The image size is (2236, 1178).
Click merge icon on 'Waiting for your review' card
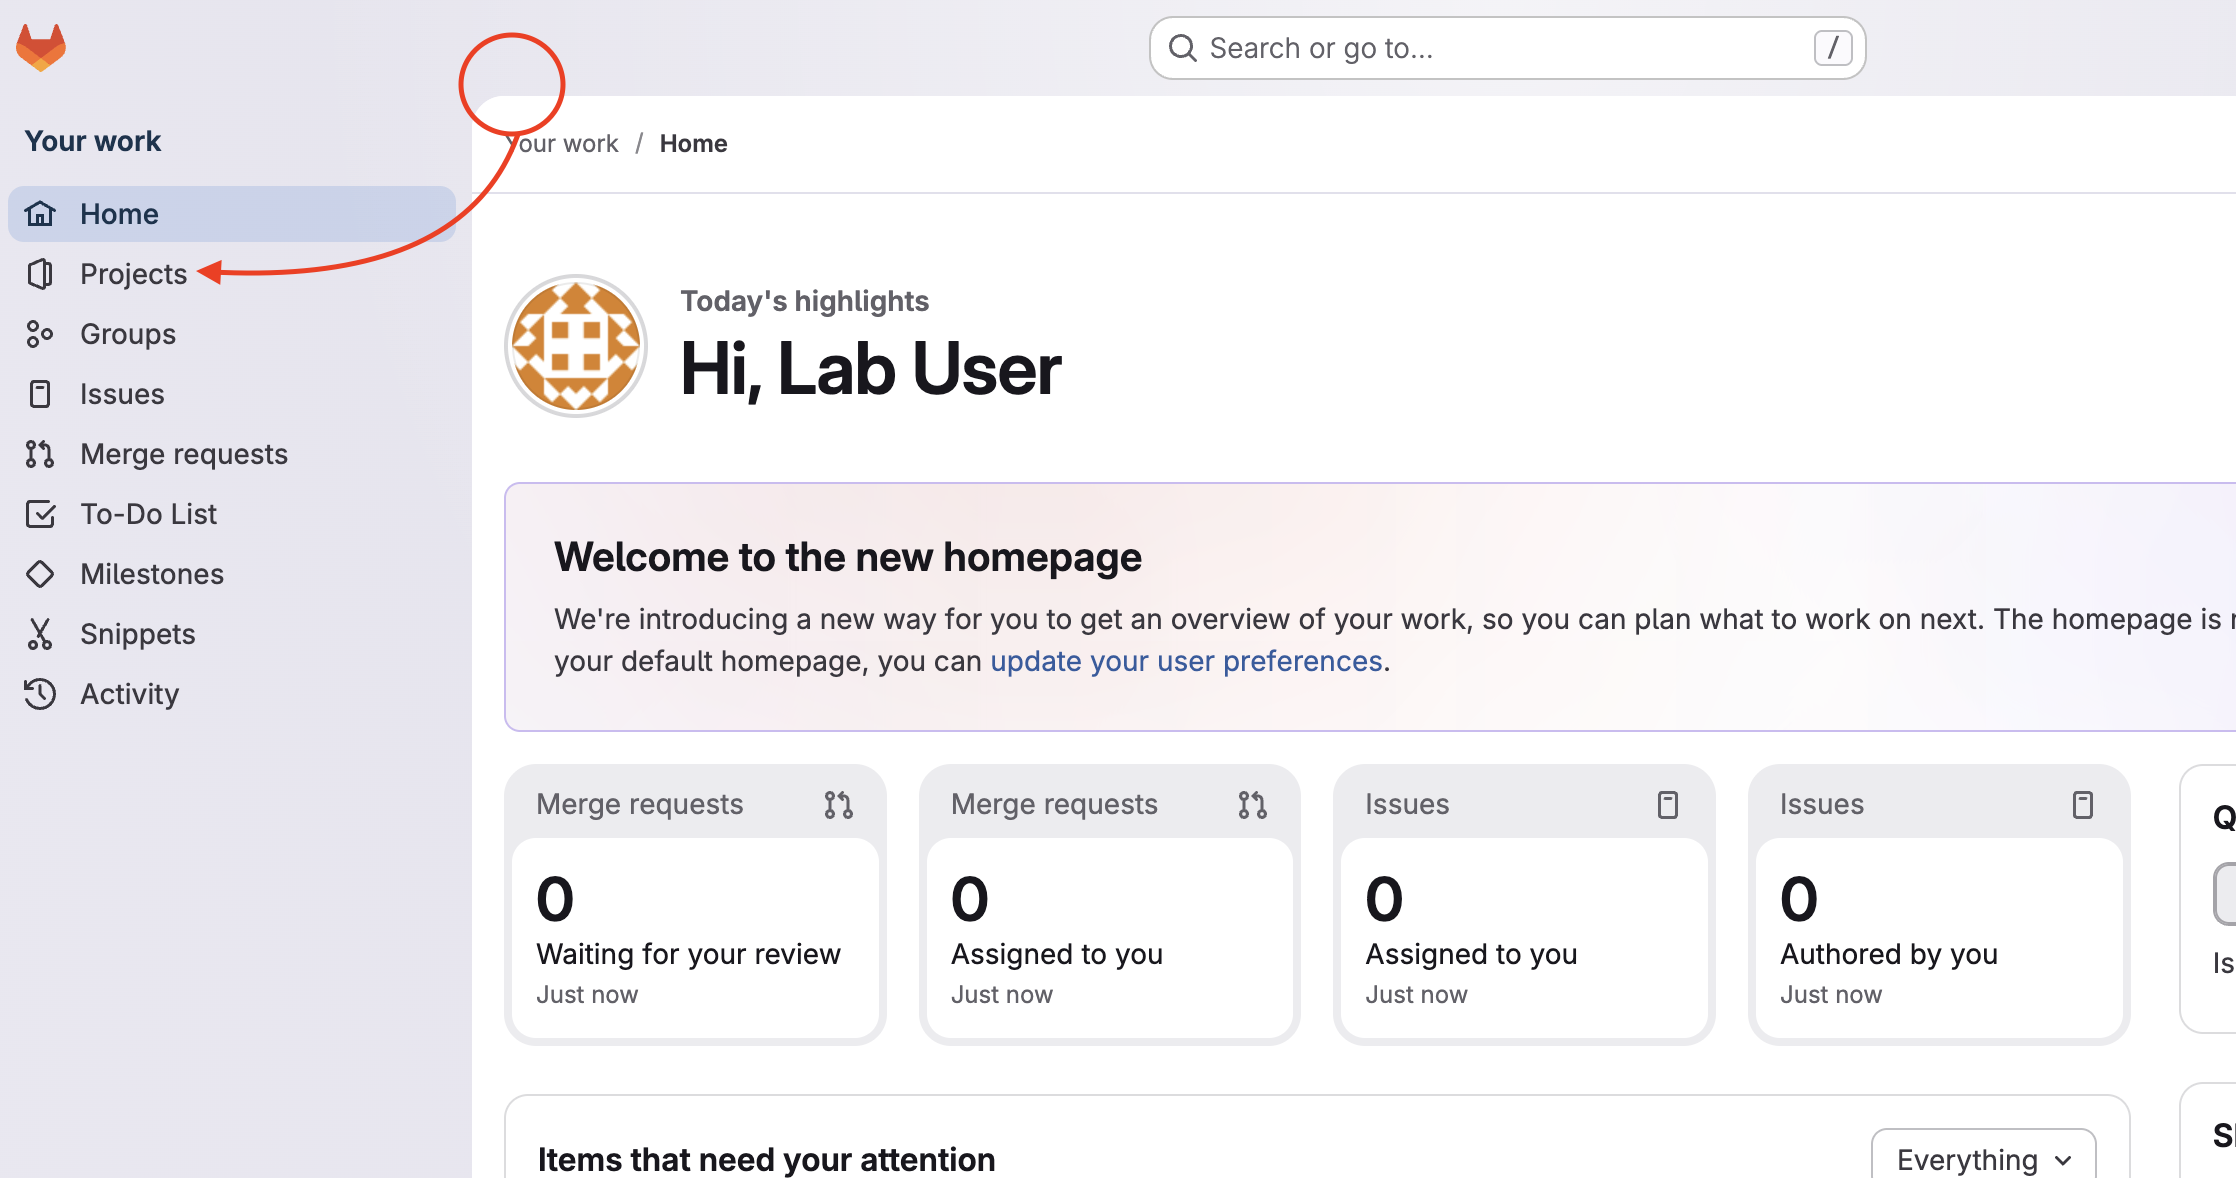click(x=838, y=805)
